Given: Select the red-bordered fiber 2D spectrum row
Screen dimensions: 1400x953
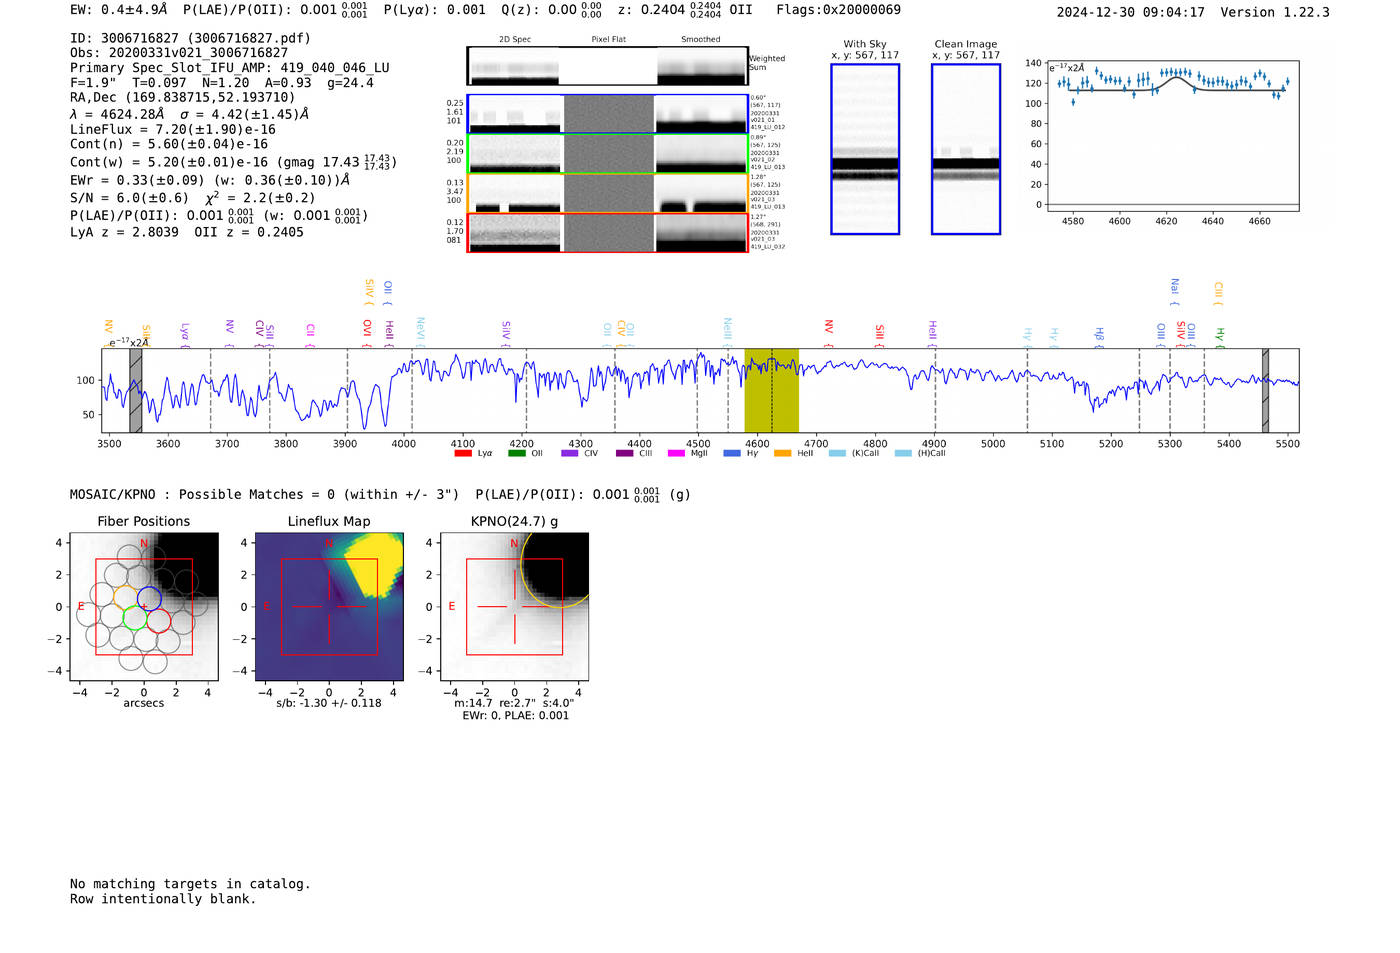Looking at the screenshot, I should click(607, 232).
